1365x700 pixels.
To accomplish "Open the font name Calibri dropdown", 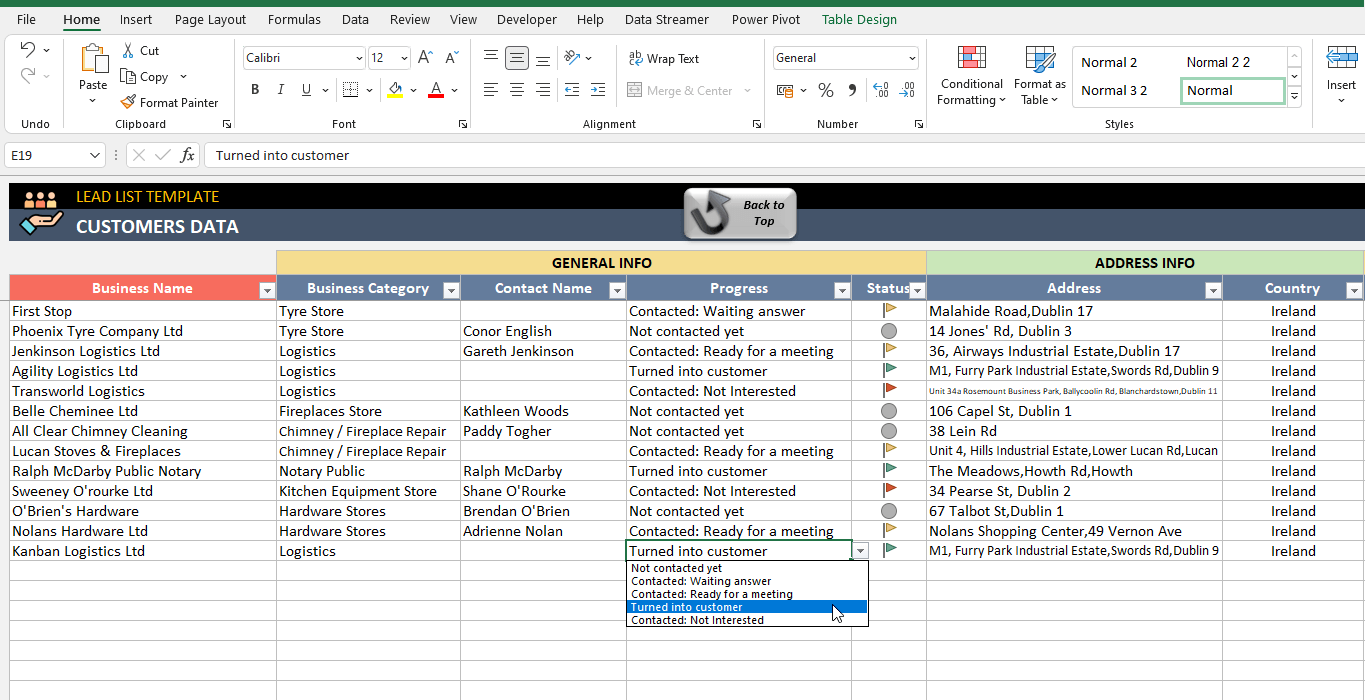I will point(359,58).
